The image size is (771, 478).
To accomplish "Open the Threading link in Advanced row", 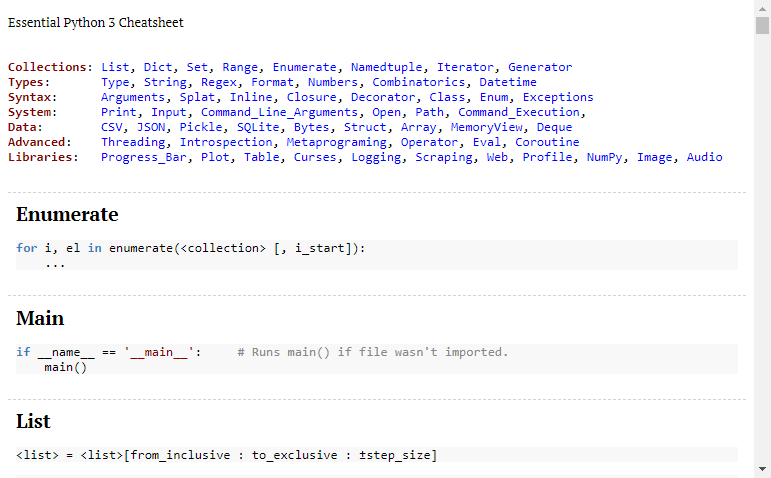I will point(133,142).
